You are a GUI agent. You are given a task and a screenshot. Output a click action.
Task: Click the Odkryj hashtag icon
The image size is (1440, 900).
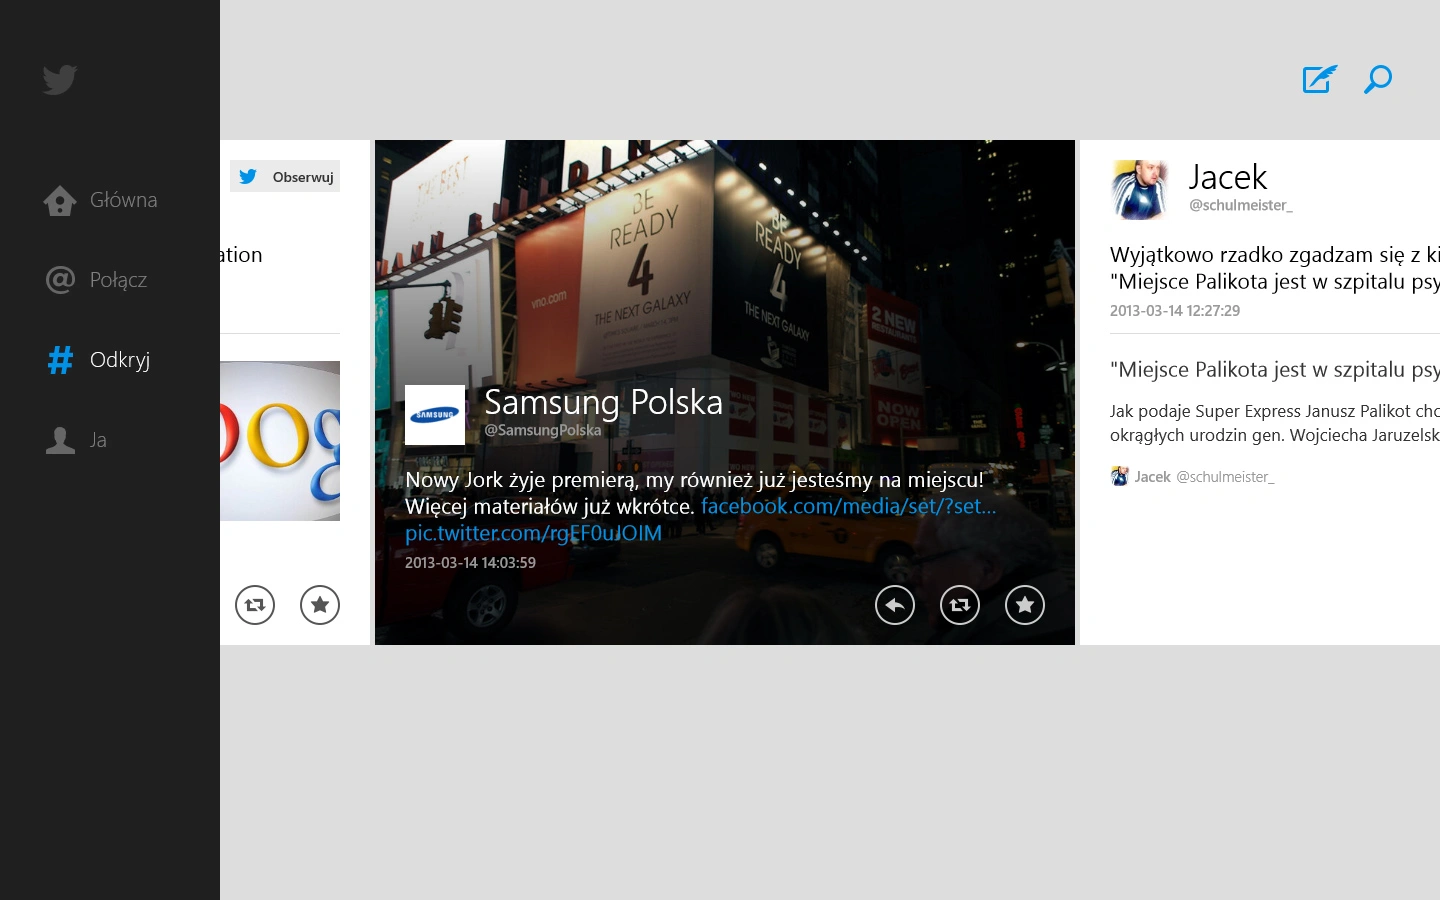pos(60,360)
